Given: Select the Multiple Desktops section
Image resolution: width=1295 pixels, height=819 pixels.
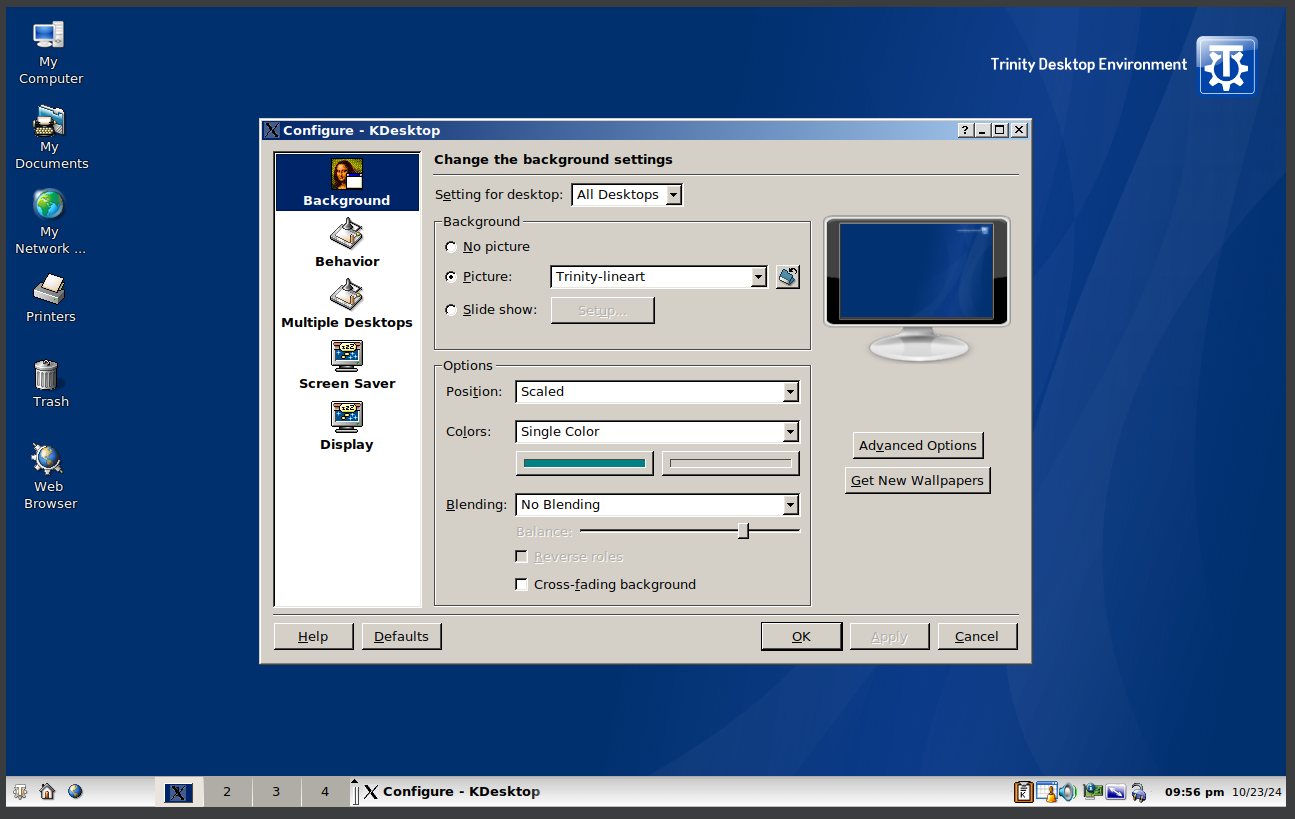Looking at the screenshot, I should [347, 305].
